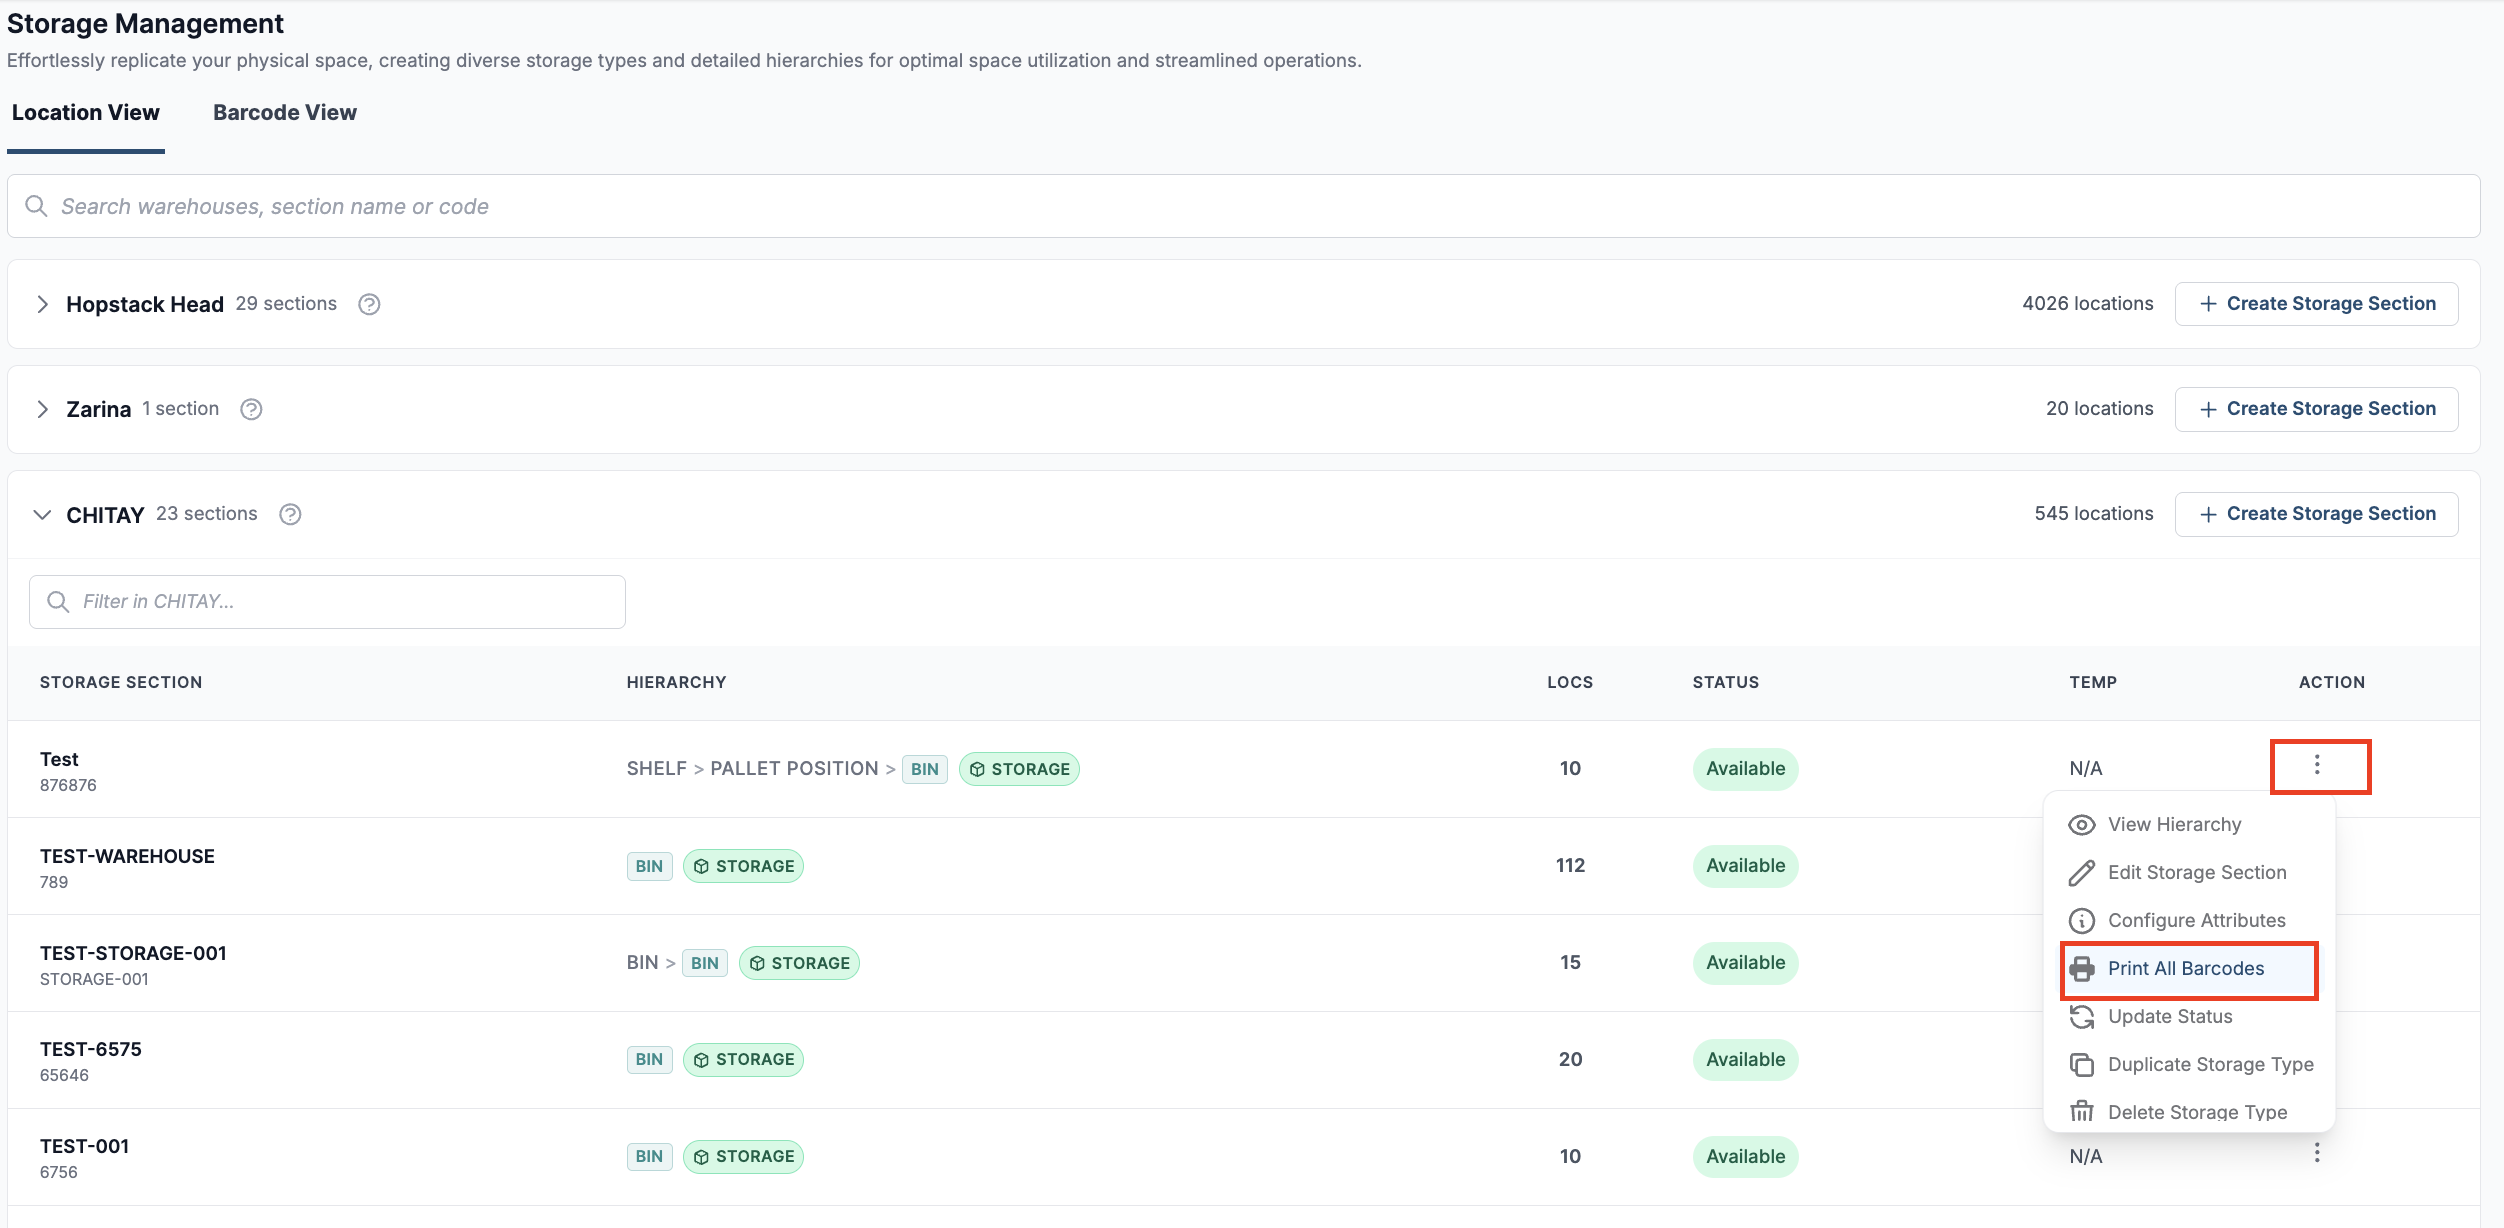Click the STORAGE badge in Test row

(x=1019, y=769)
